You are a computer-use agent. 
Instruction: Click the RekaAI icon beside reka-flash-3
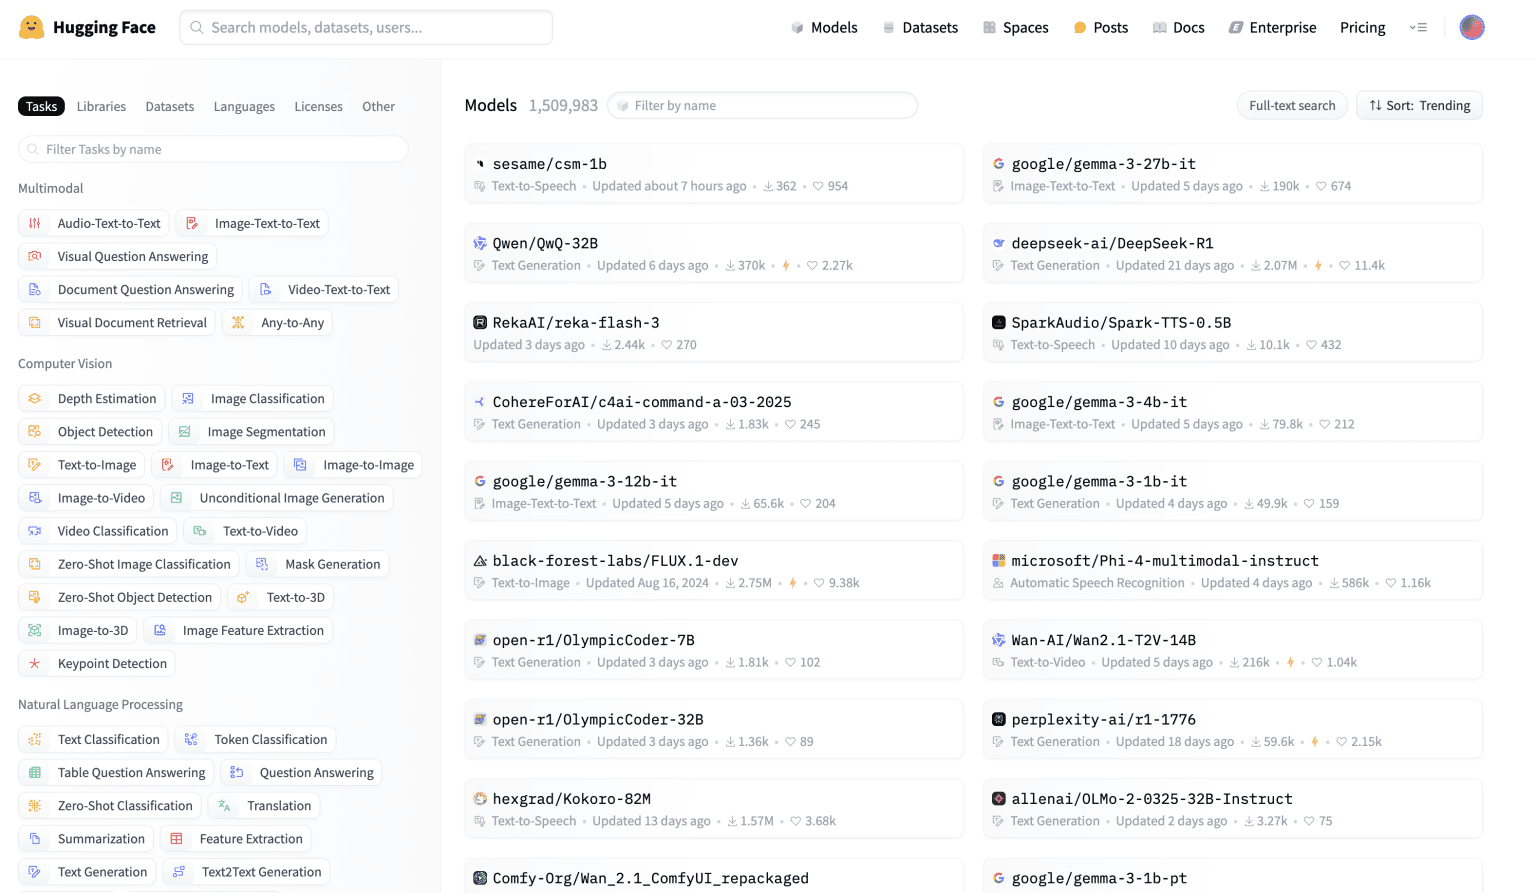coord(480,323)
